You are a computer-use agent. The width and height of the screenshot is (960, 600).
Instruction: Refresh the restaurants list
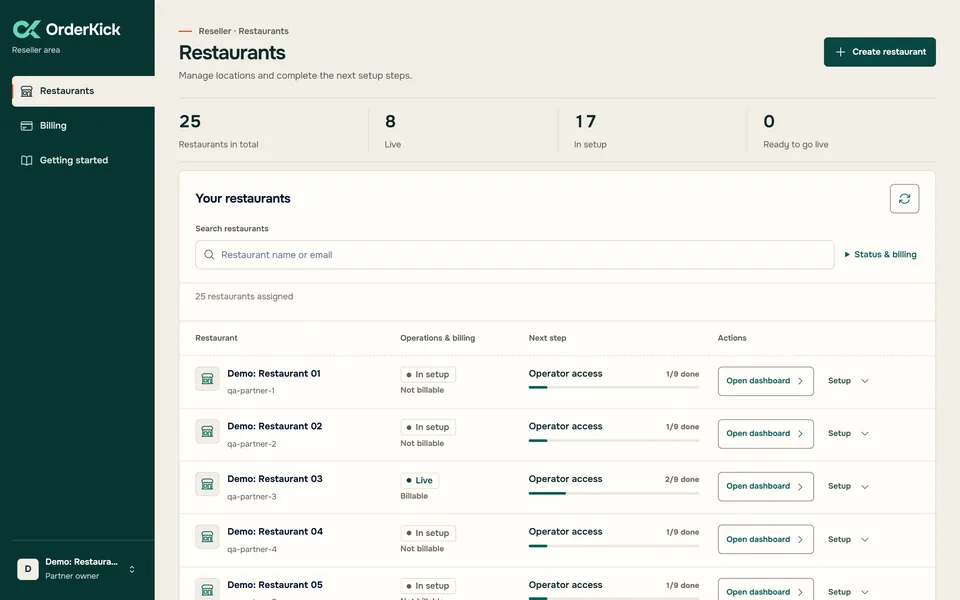coord(904,198)
